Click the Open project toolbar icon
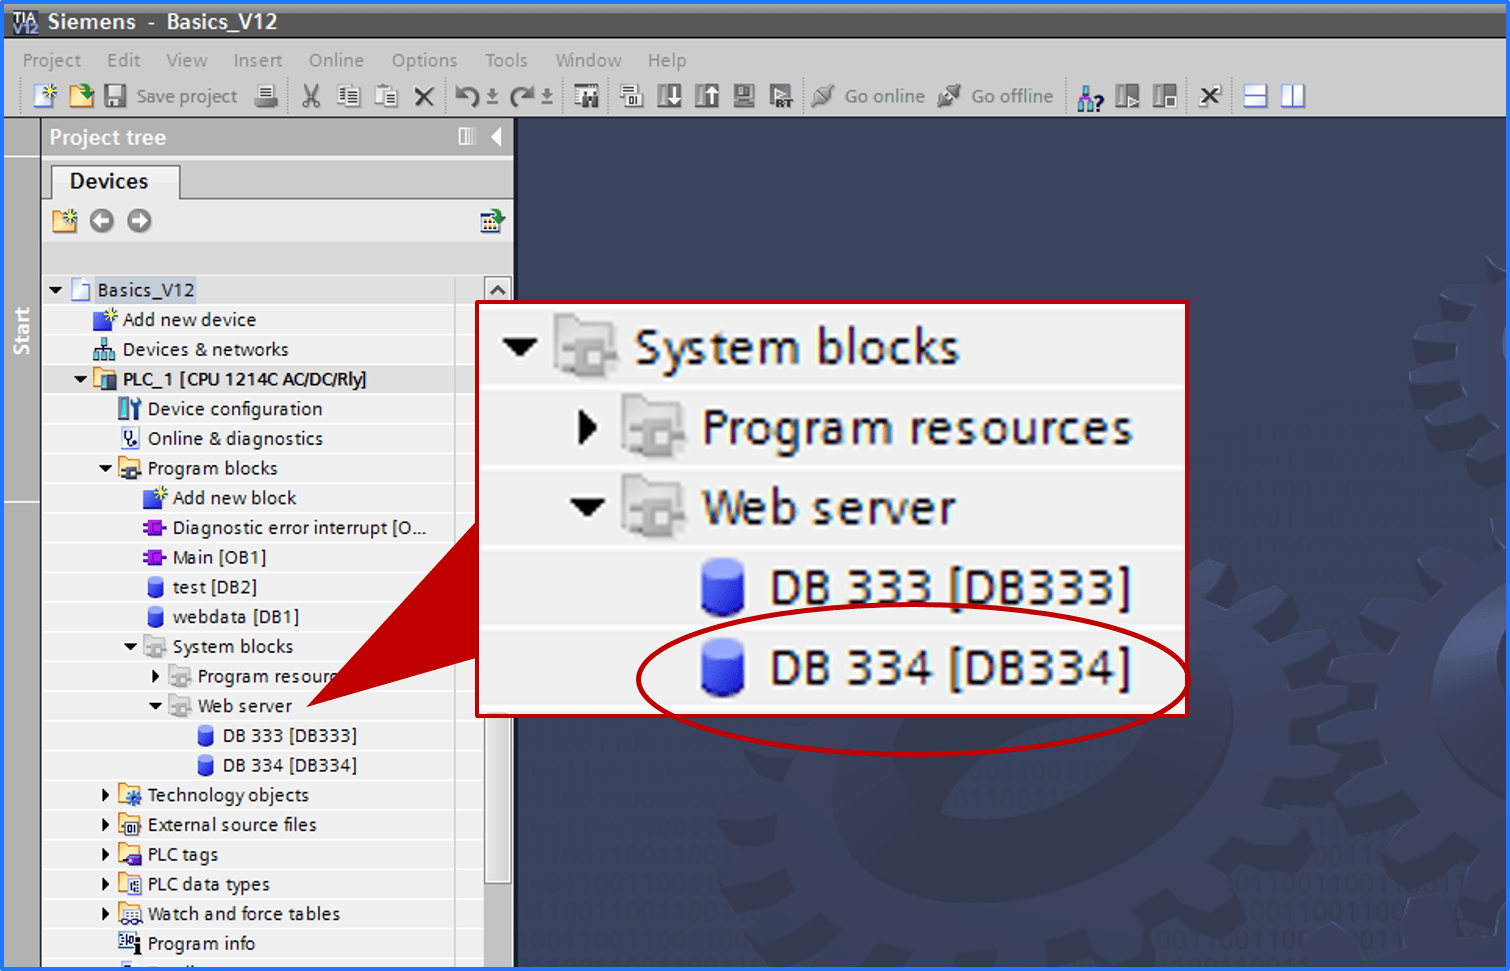 (81, 96)
